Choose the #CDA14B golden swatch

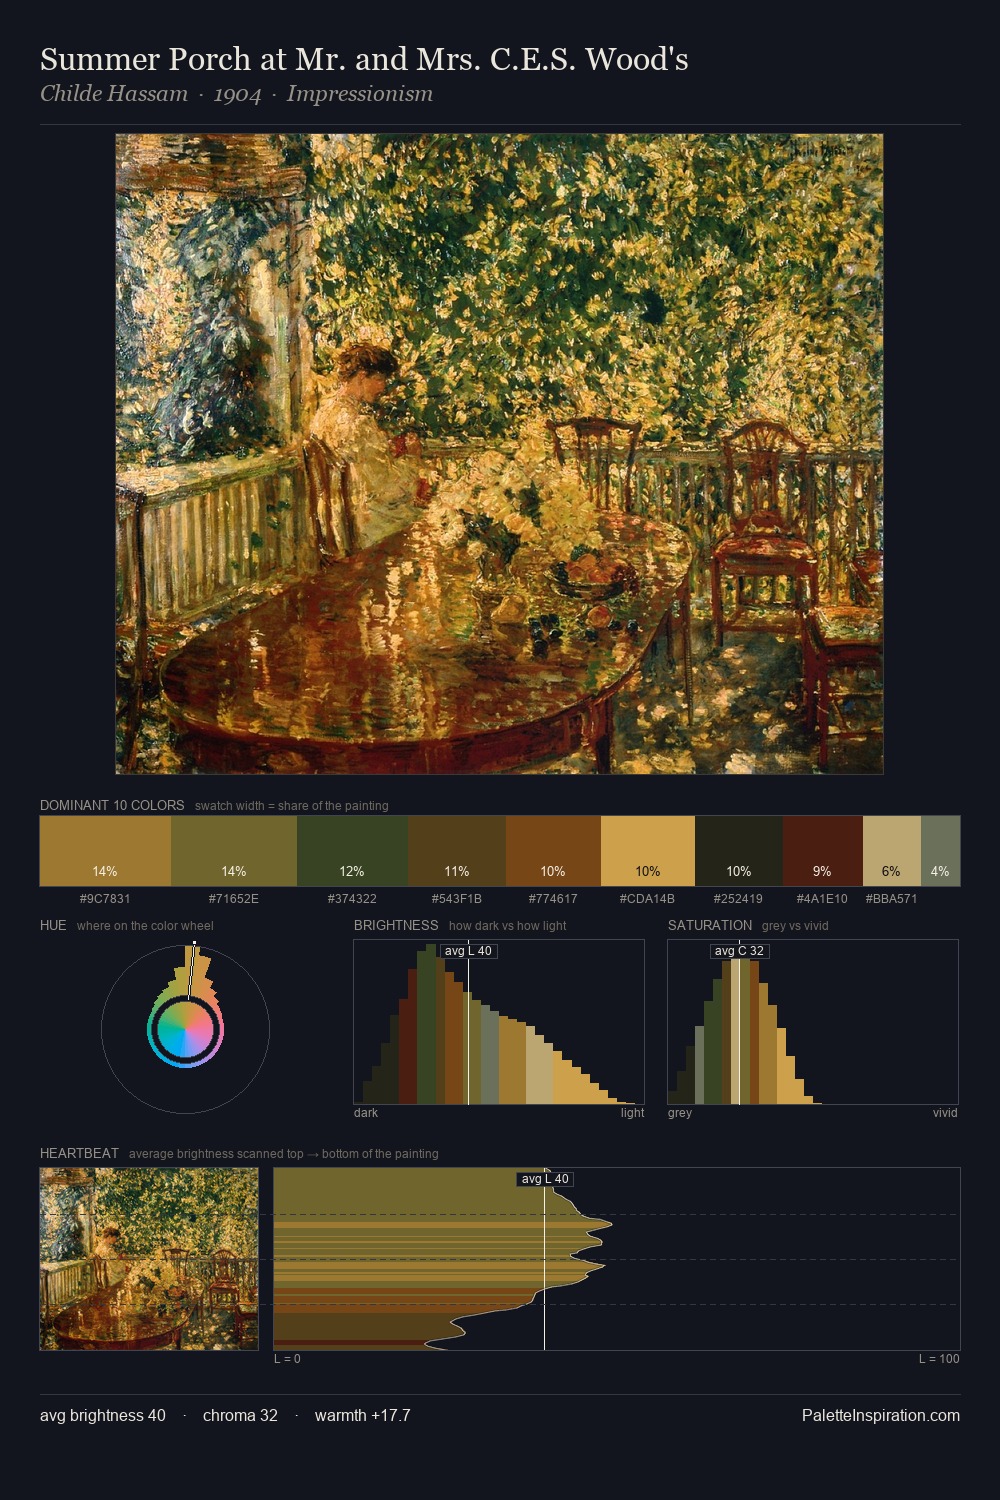point(648,851)
